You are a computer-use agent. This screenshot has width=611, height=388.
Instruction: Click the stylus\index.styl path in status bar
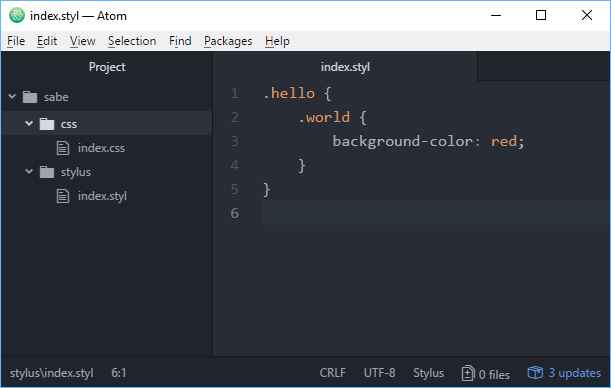51,373
